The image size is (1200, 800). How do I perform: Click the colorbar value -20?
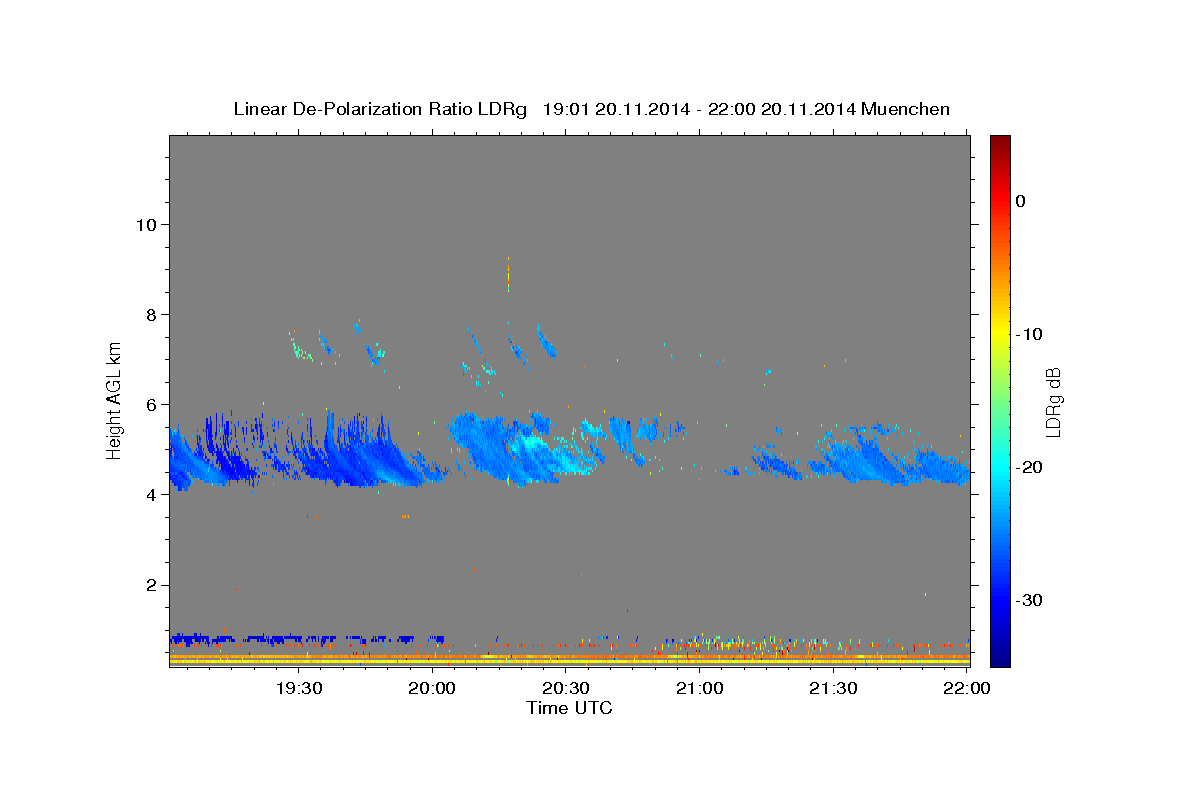tap(1030, 467)
